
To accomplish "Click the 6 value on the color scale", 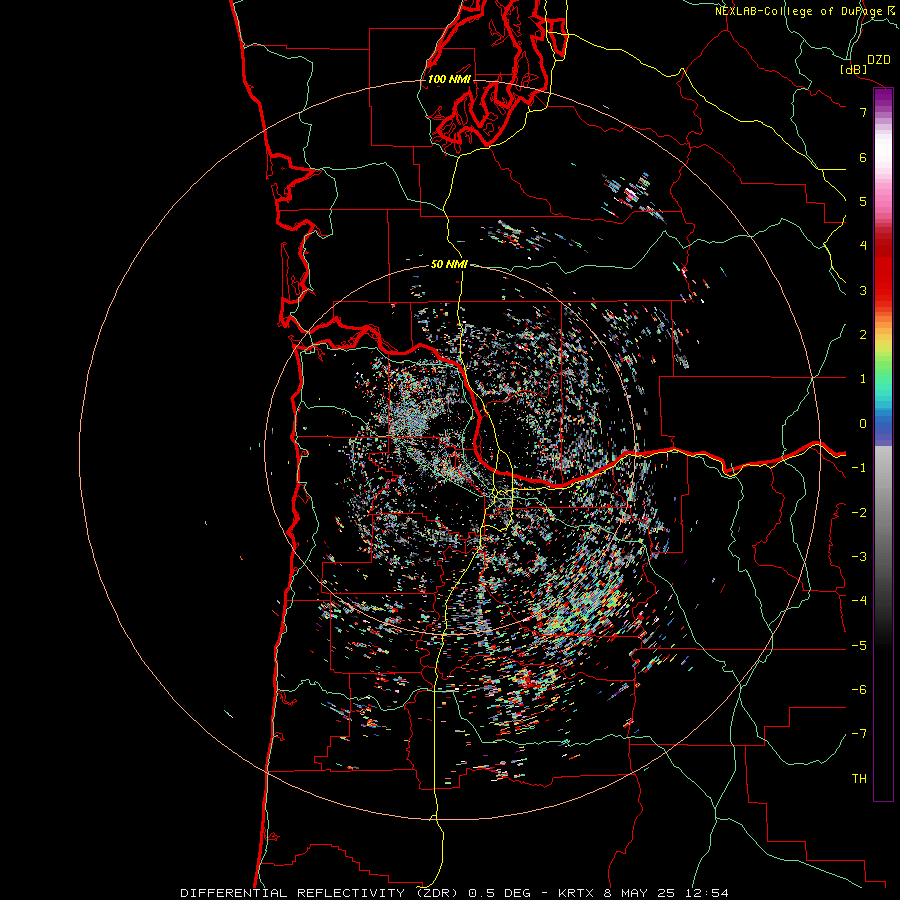I will pyautogui.click(x=863, y=157).
